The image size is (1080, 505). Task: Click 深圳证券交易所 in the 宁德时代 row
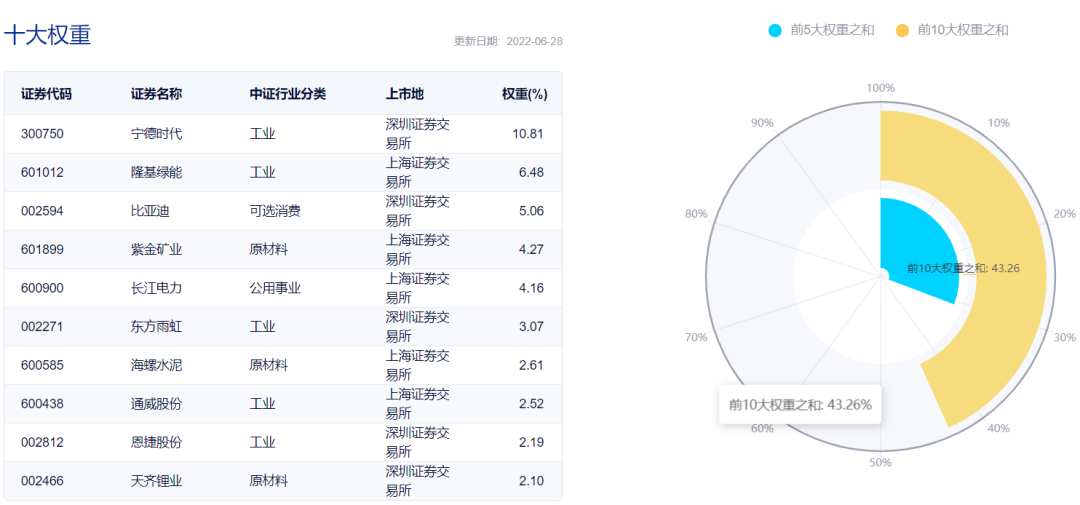click(417, 134)
